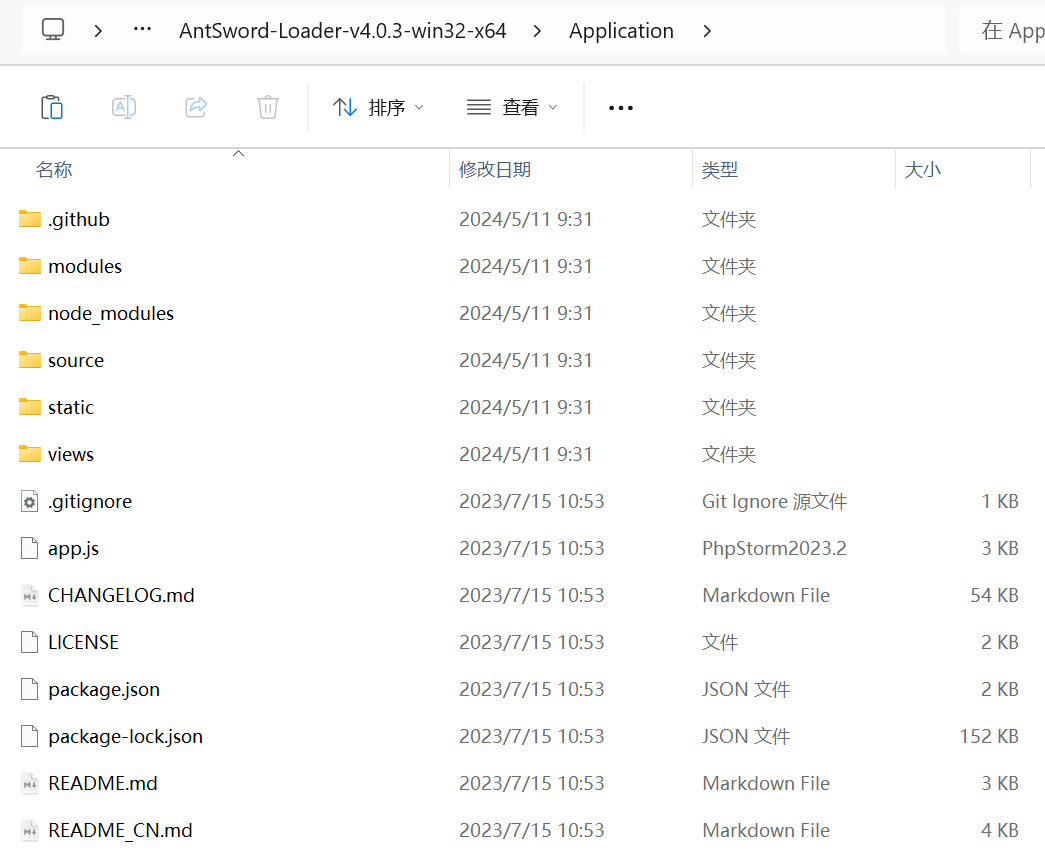
Task: Click the PhpStorm2023.2 type cell
Action: coord(774,549)
